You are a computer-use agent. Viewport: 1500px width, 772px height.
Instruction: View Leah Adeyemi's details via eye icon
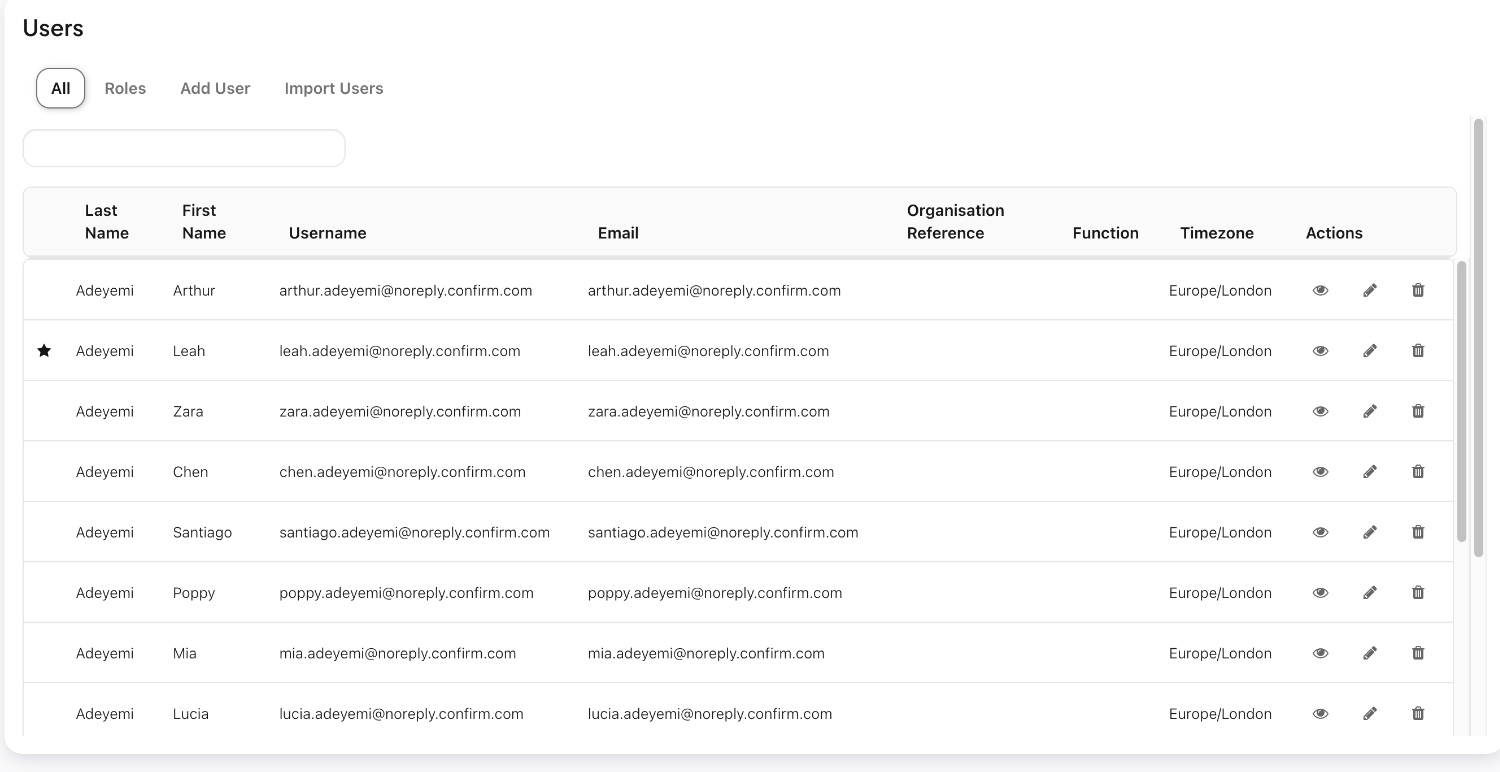point(1320,351)
